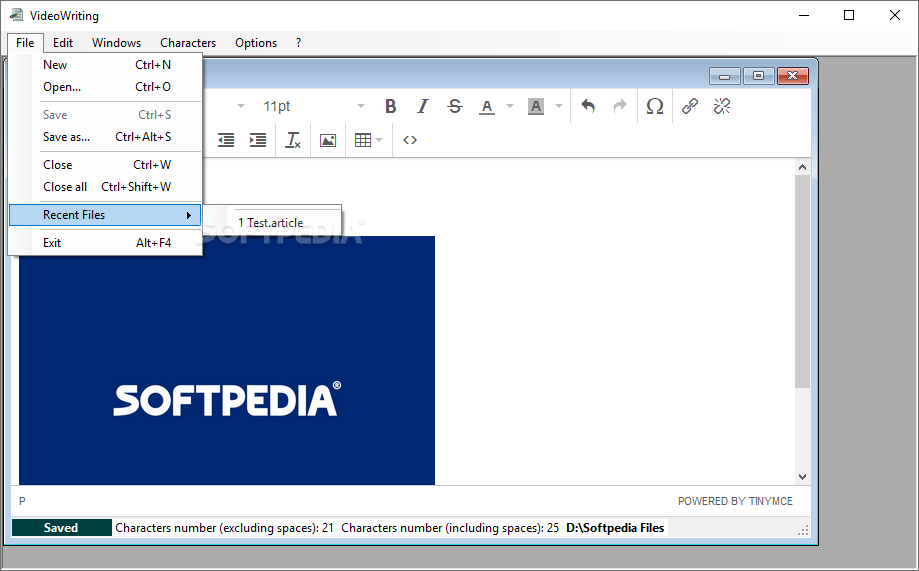Screen dimensions: 919x571
Task: Insert an image into document
Action: point(328,140)
